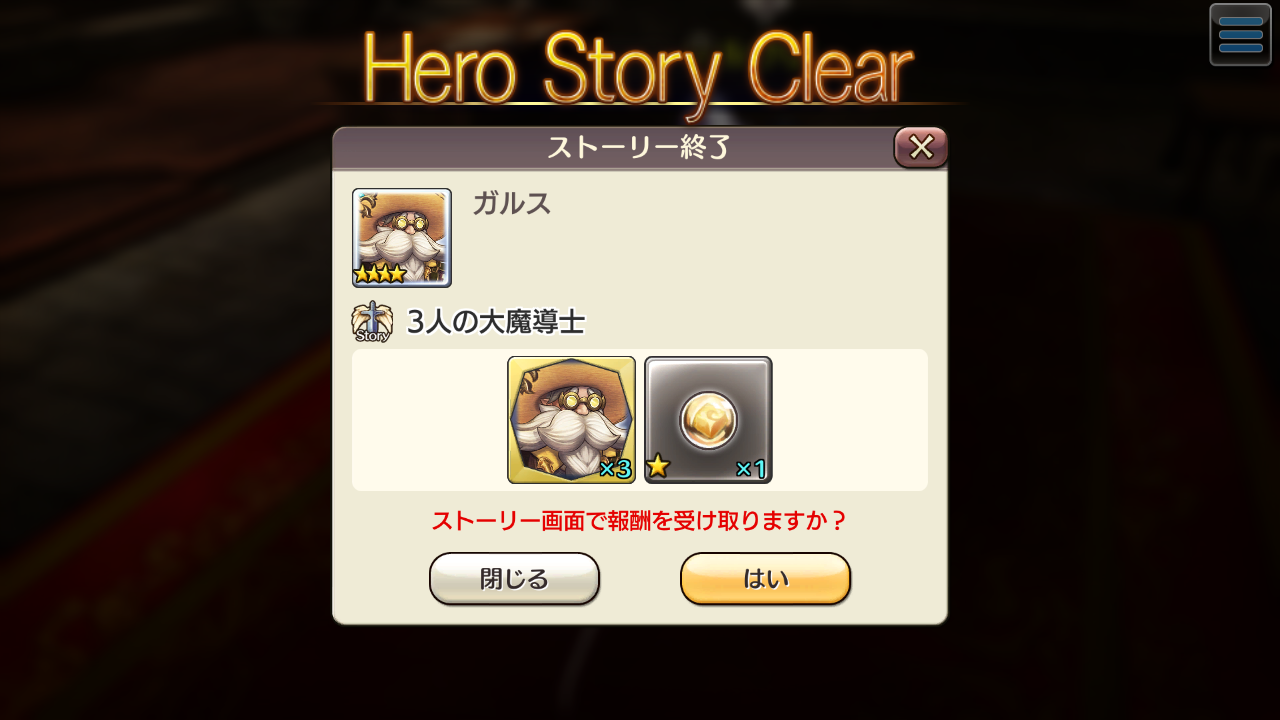Select the gold orb item reward
This screenshot has height=720, width=1280.
(708, 420)
